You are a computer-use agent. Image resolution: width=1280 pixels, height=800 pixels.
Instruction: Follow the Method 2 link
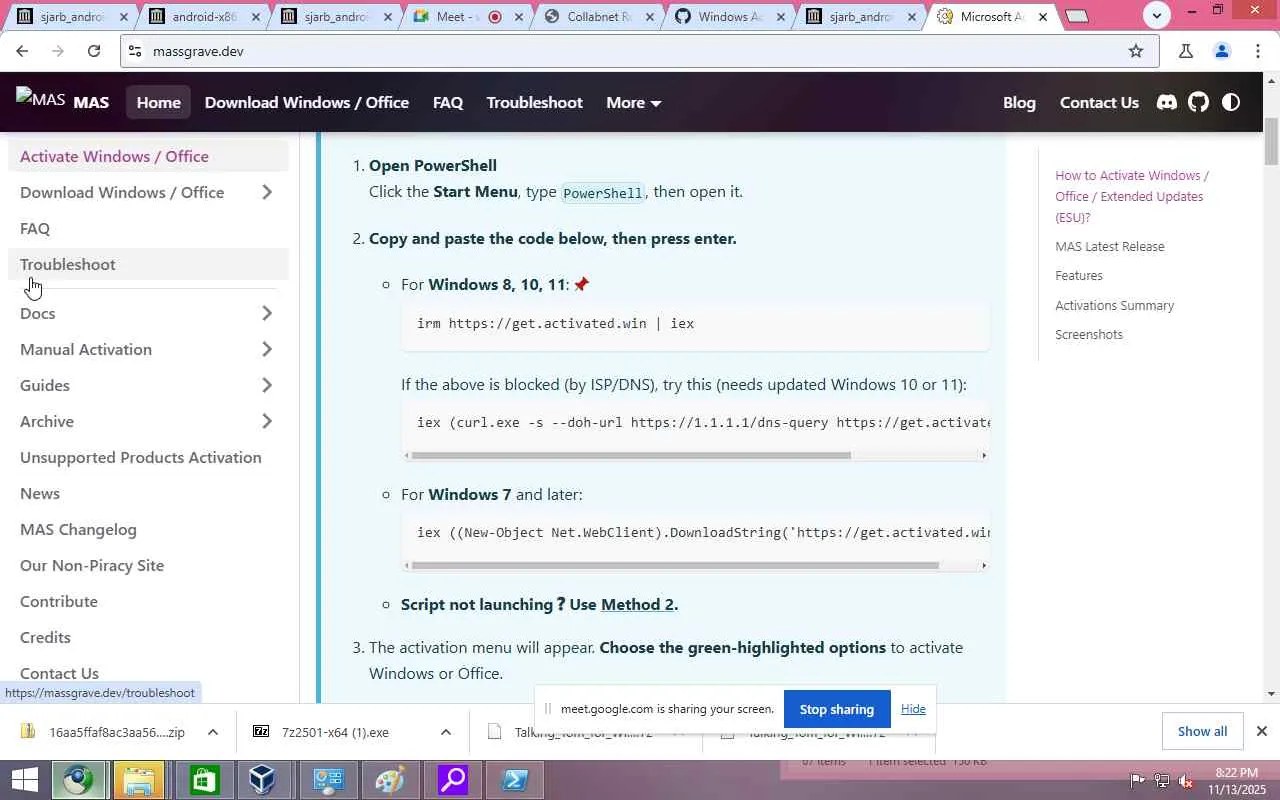coord(637,604)
